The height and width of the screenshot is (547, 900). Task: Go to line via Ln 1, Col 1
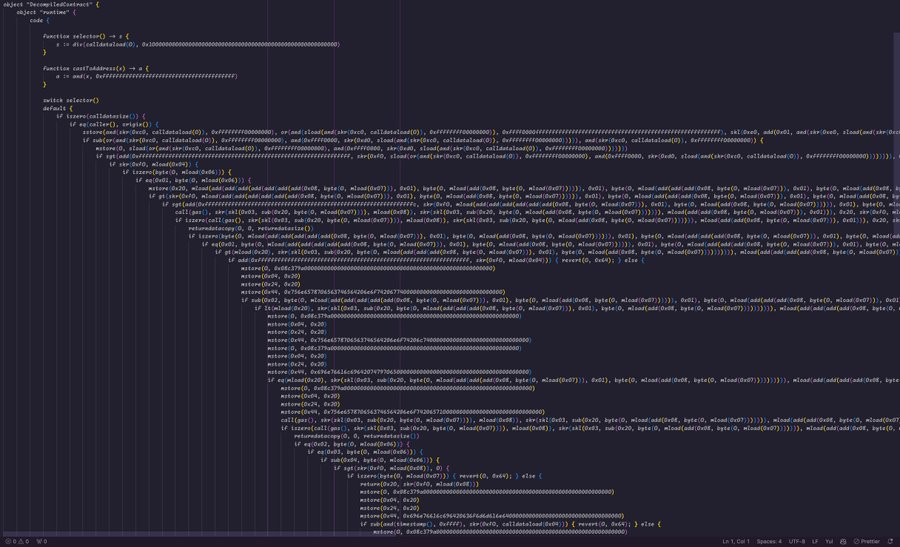click(x=736, y=541)
